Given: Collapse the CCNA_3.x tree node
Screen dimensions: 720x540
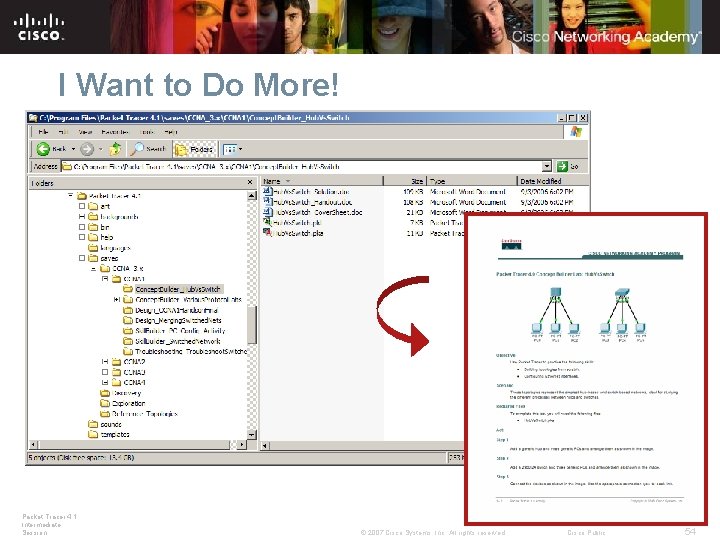Looking at the screenshot, I should [93, 268].
